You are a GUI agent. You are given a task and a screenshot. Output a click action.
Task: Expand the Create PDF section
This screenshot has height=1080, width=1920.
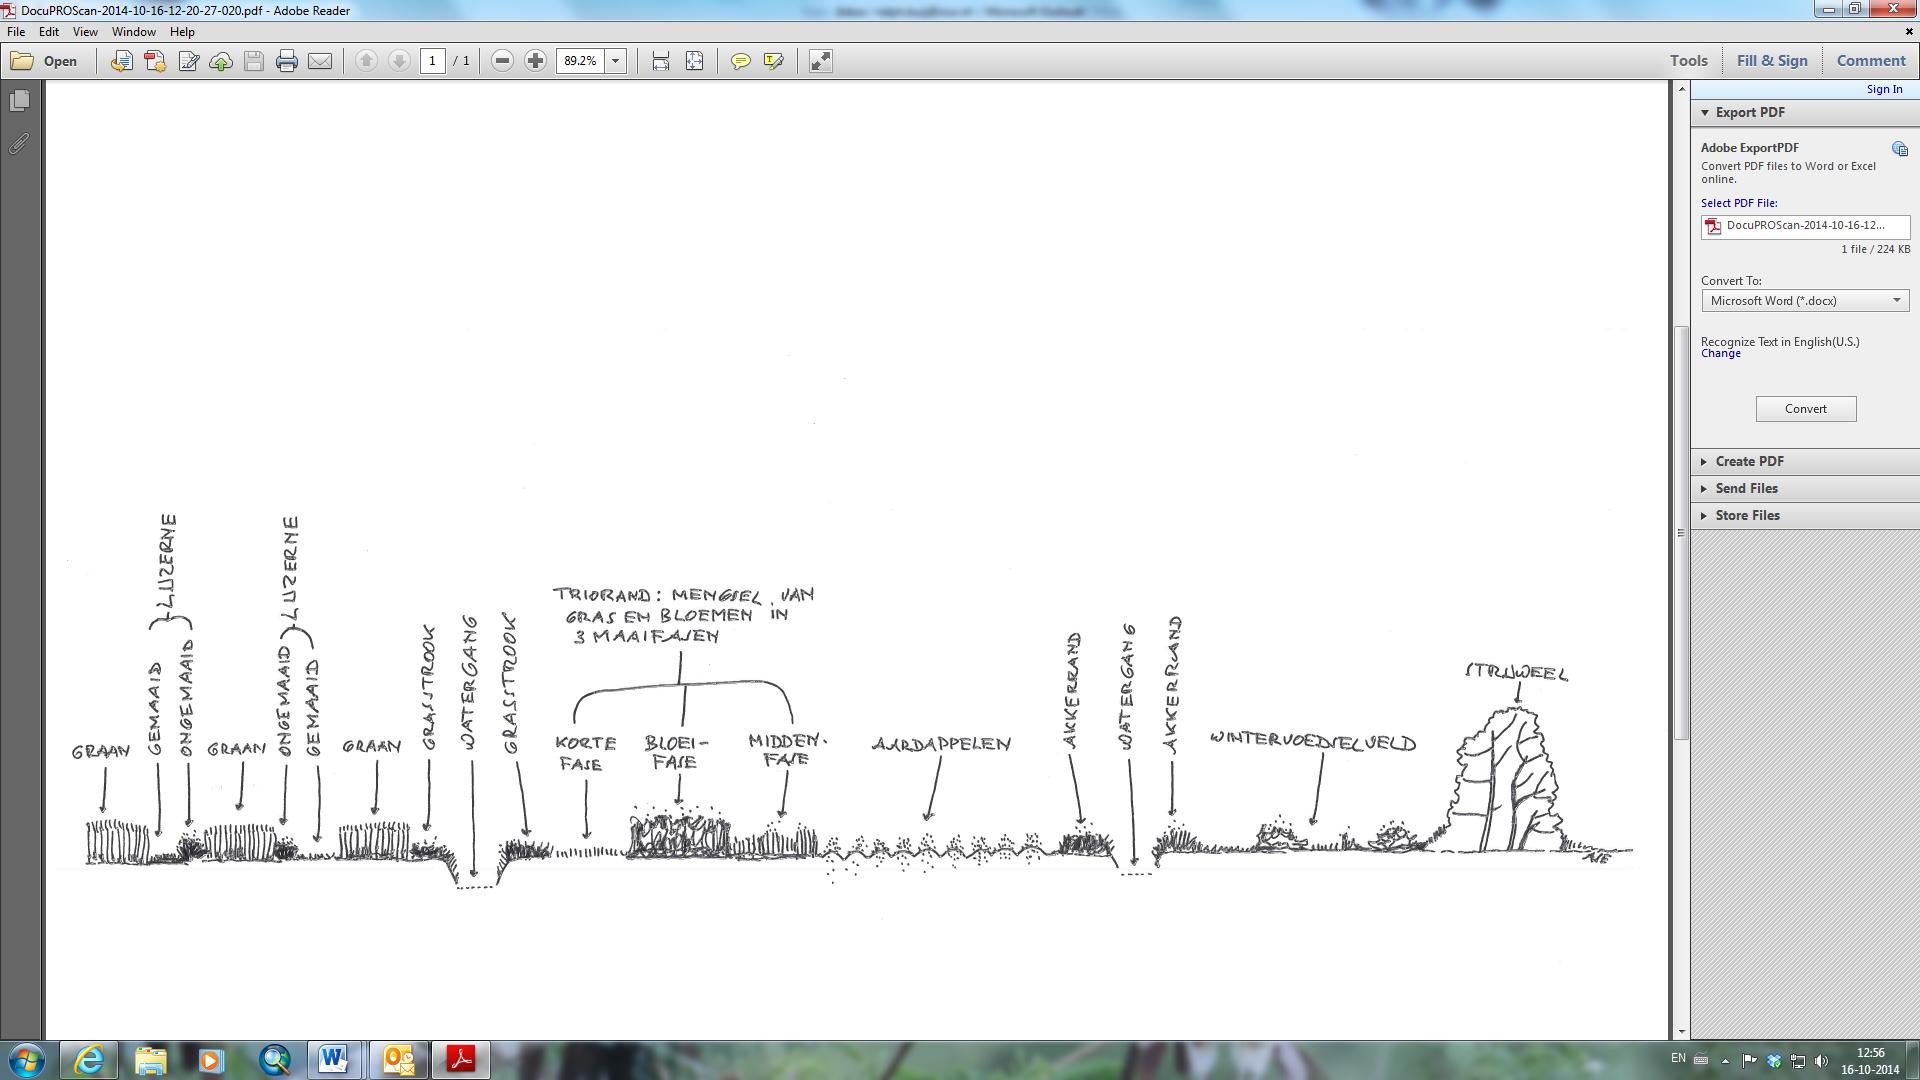1749,461
